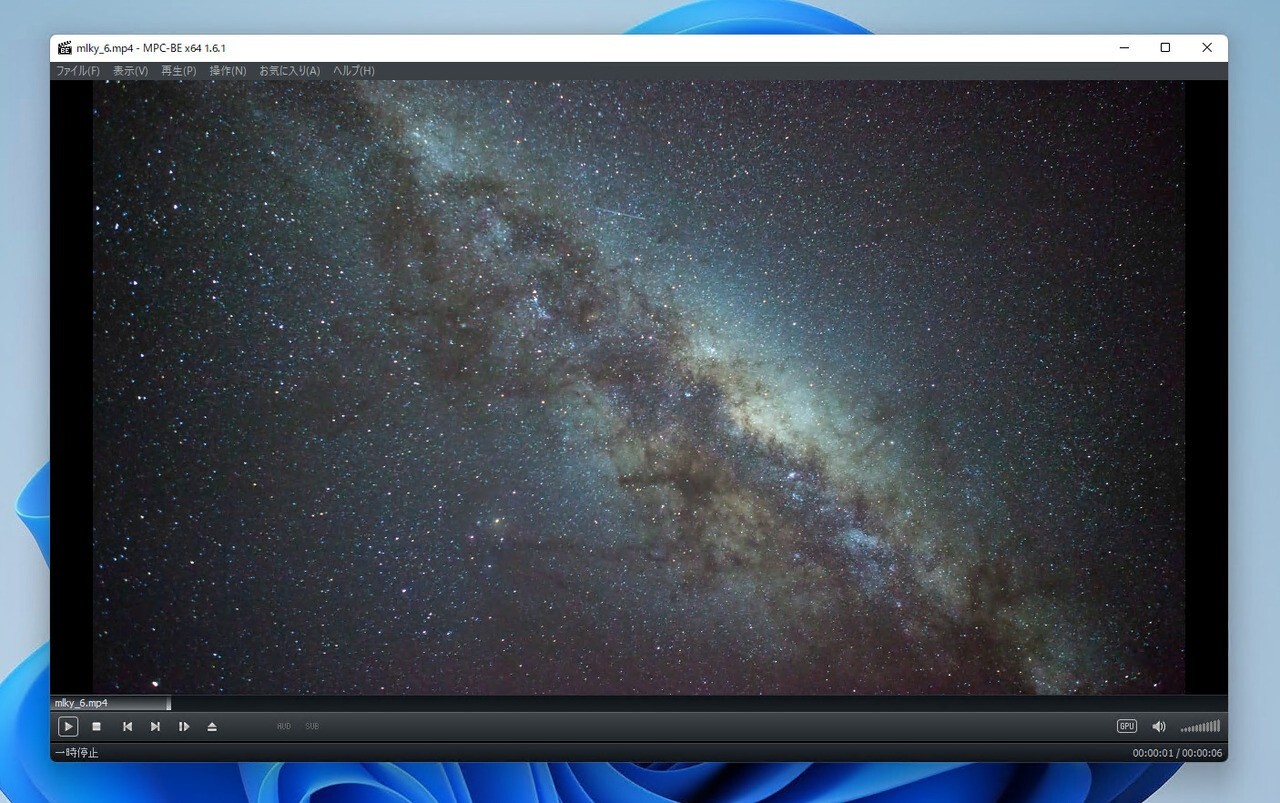This screenshot has height=803, width=1280.
Task: Close the MPC-BE window
Action: 1207,47
